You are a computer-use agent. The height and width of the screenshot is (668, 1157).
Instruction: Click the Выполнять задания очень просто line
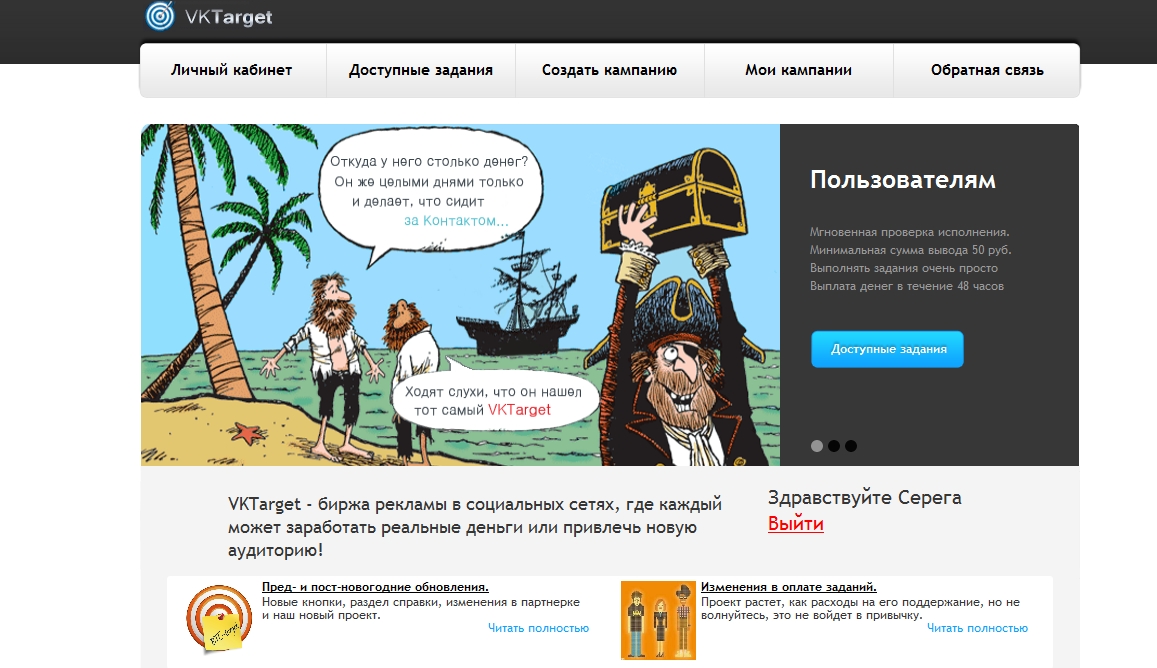pos(904,268)
